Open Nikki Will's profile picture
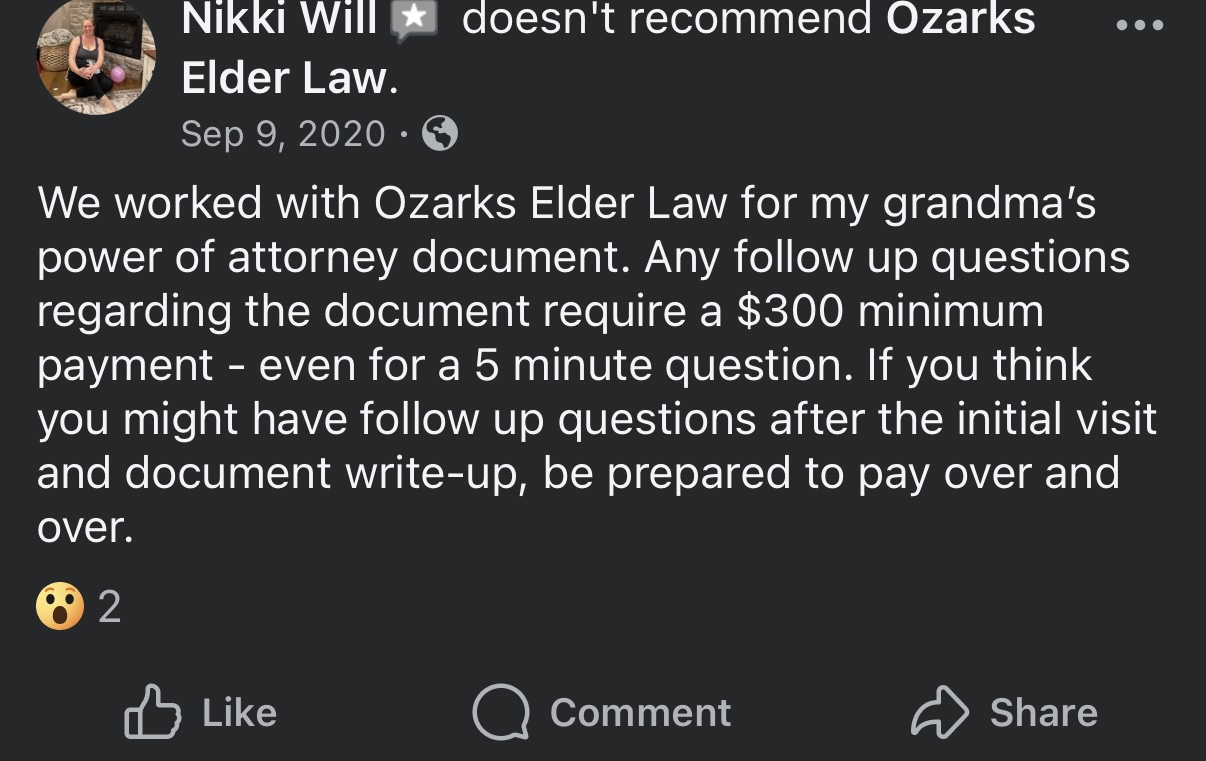1206x761 pixels. pos(96,57)
